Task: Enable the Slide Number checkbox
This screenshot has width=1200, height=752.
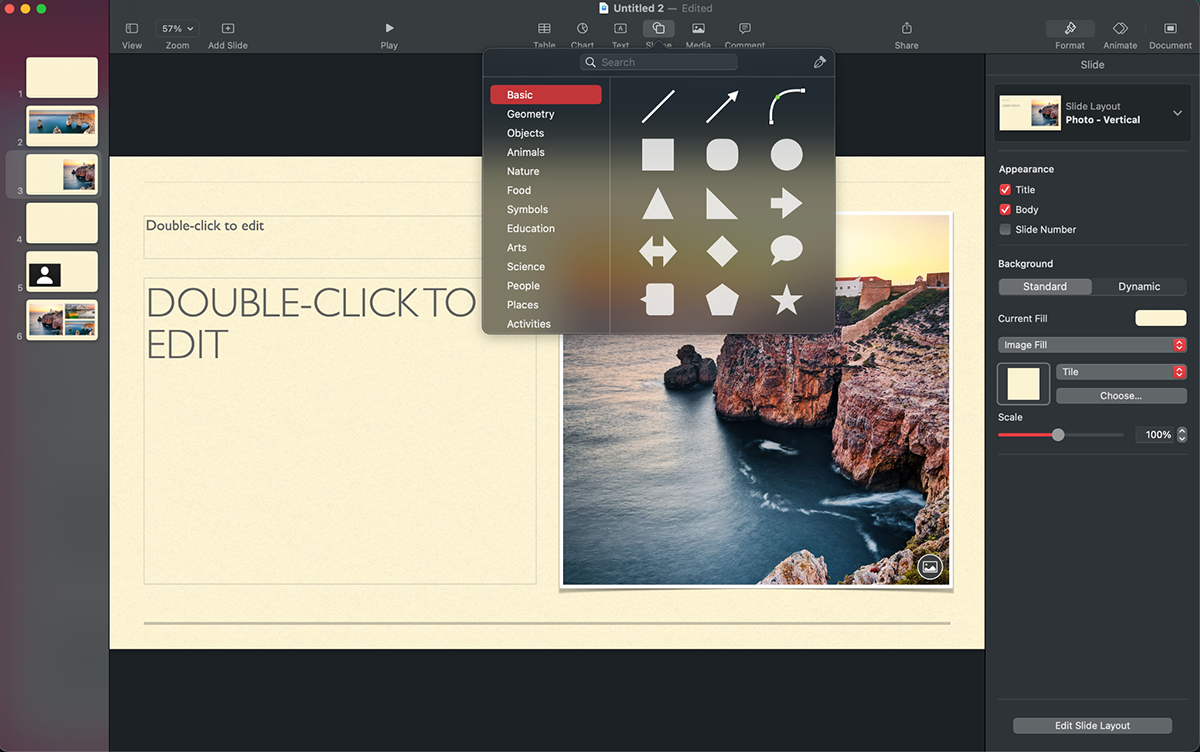Action: (1005, 229)
